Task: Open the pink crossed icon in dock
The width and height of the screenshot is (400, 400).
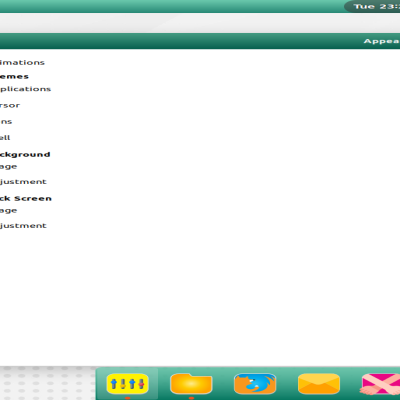Action: point(381,384)
